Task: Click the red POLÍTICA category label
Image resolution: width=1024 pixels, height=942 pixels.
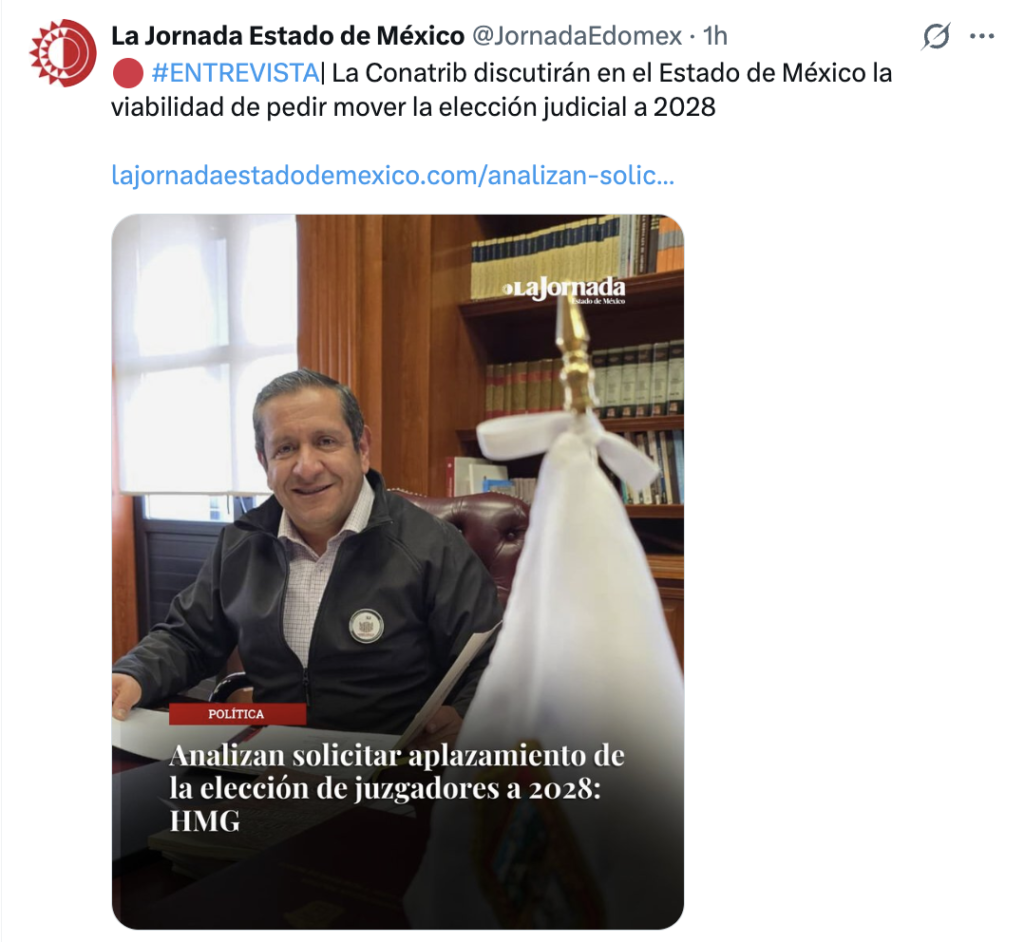Action: coord(237,714)
